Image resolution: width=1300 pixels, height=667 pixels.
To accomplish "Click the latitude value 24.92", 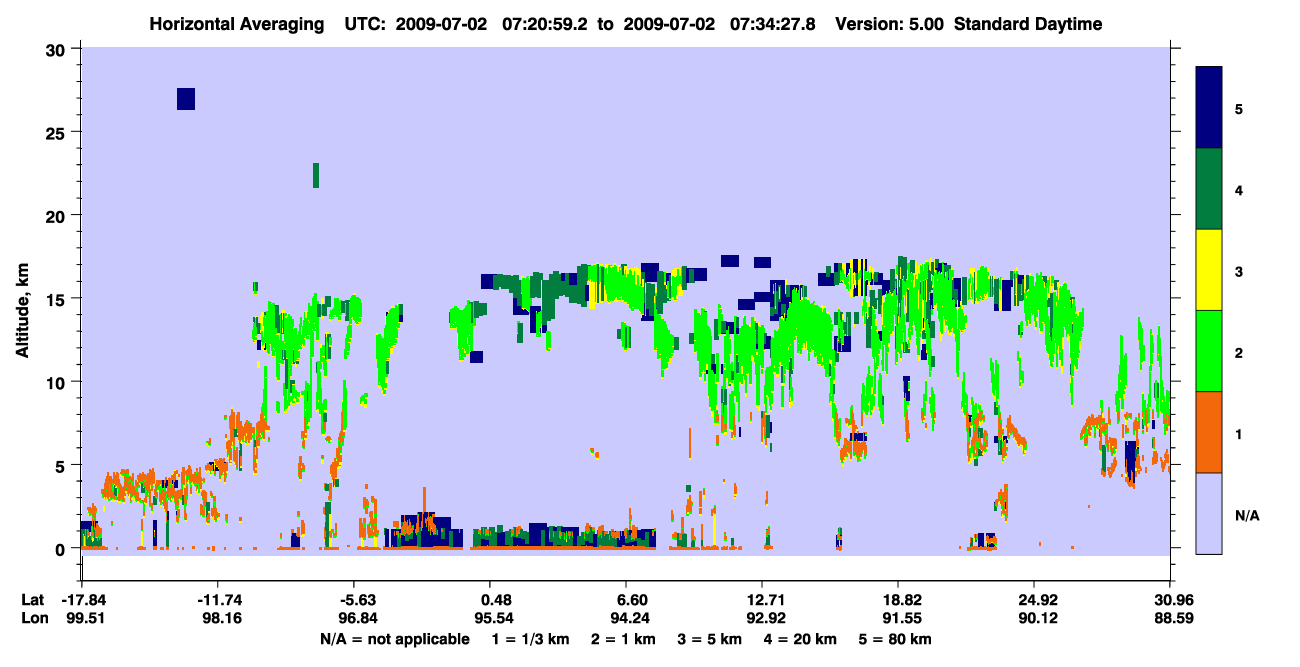I will click(x=1035, y=600).
